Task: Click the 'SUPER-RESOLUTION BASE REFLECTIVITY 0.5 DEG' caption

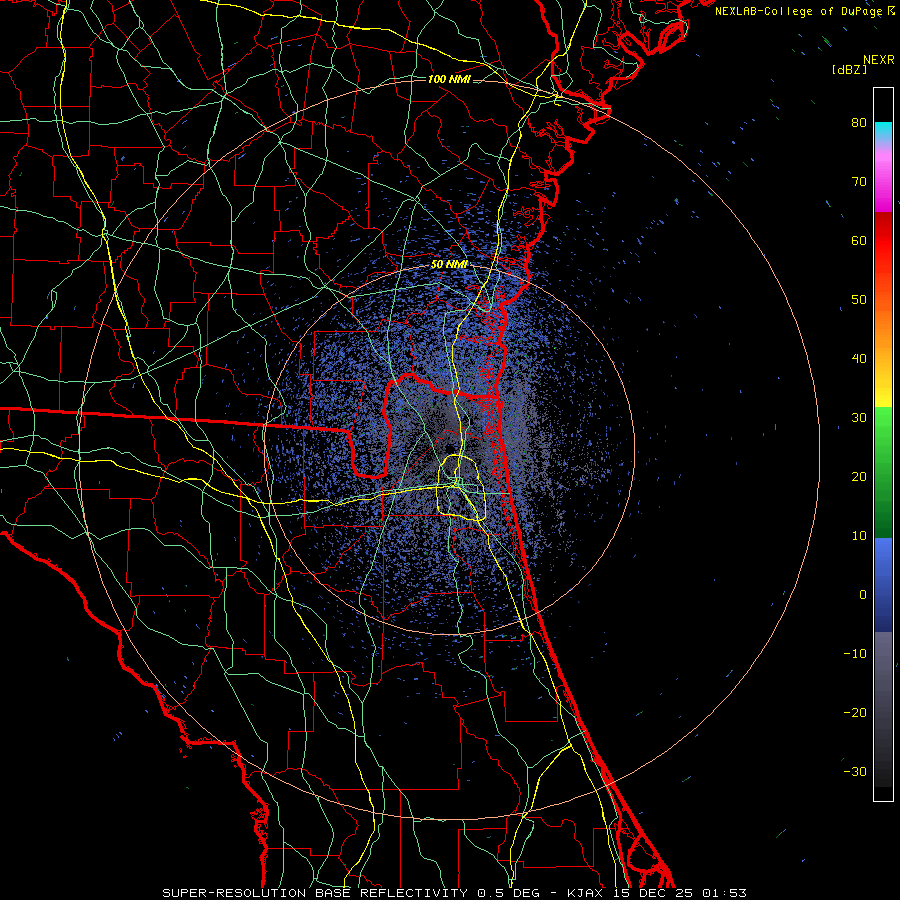Action: (x=351, y=893)
